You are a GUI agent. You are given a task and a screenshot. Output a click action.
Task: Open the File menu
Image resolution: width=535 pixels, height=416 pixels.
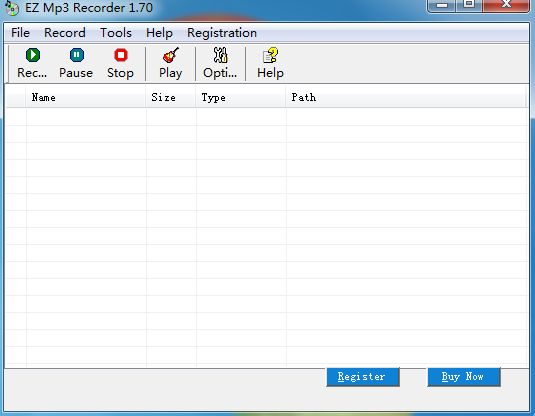point(20,33)
